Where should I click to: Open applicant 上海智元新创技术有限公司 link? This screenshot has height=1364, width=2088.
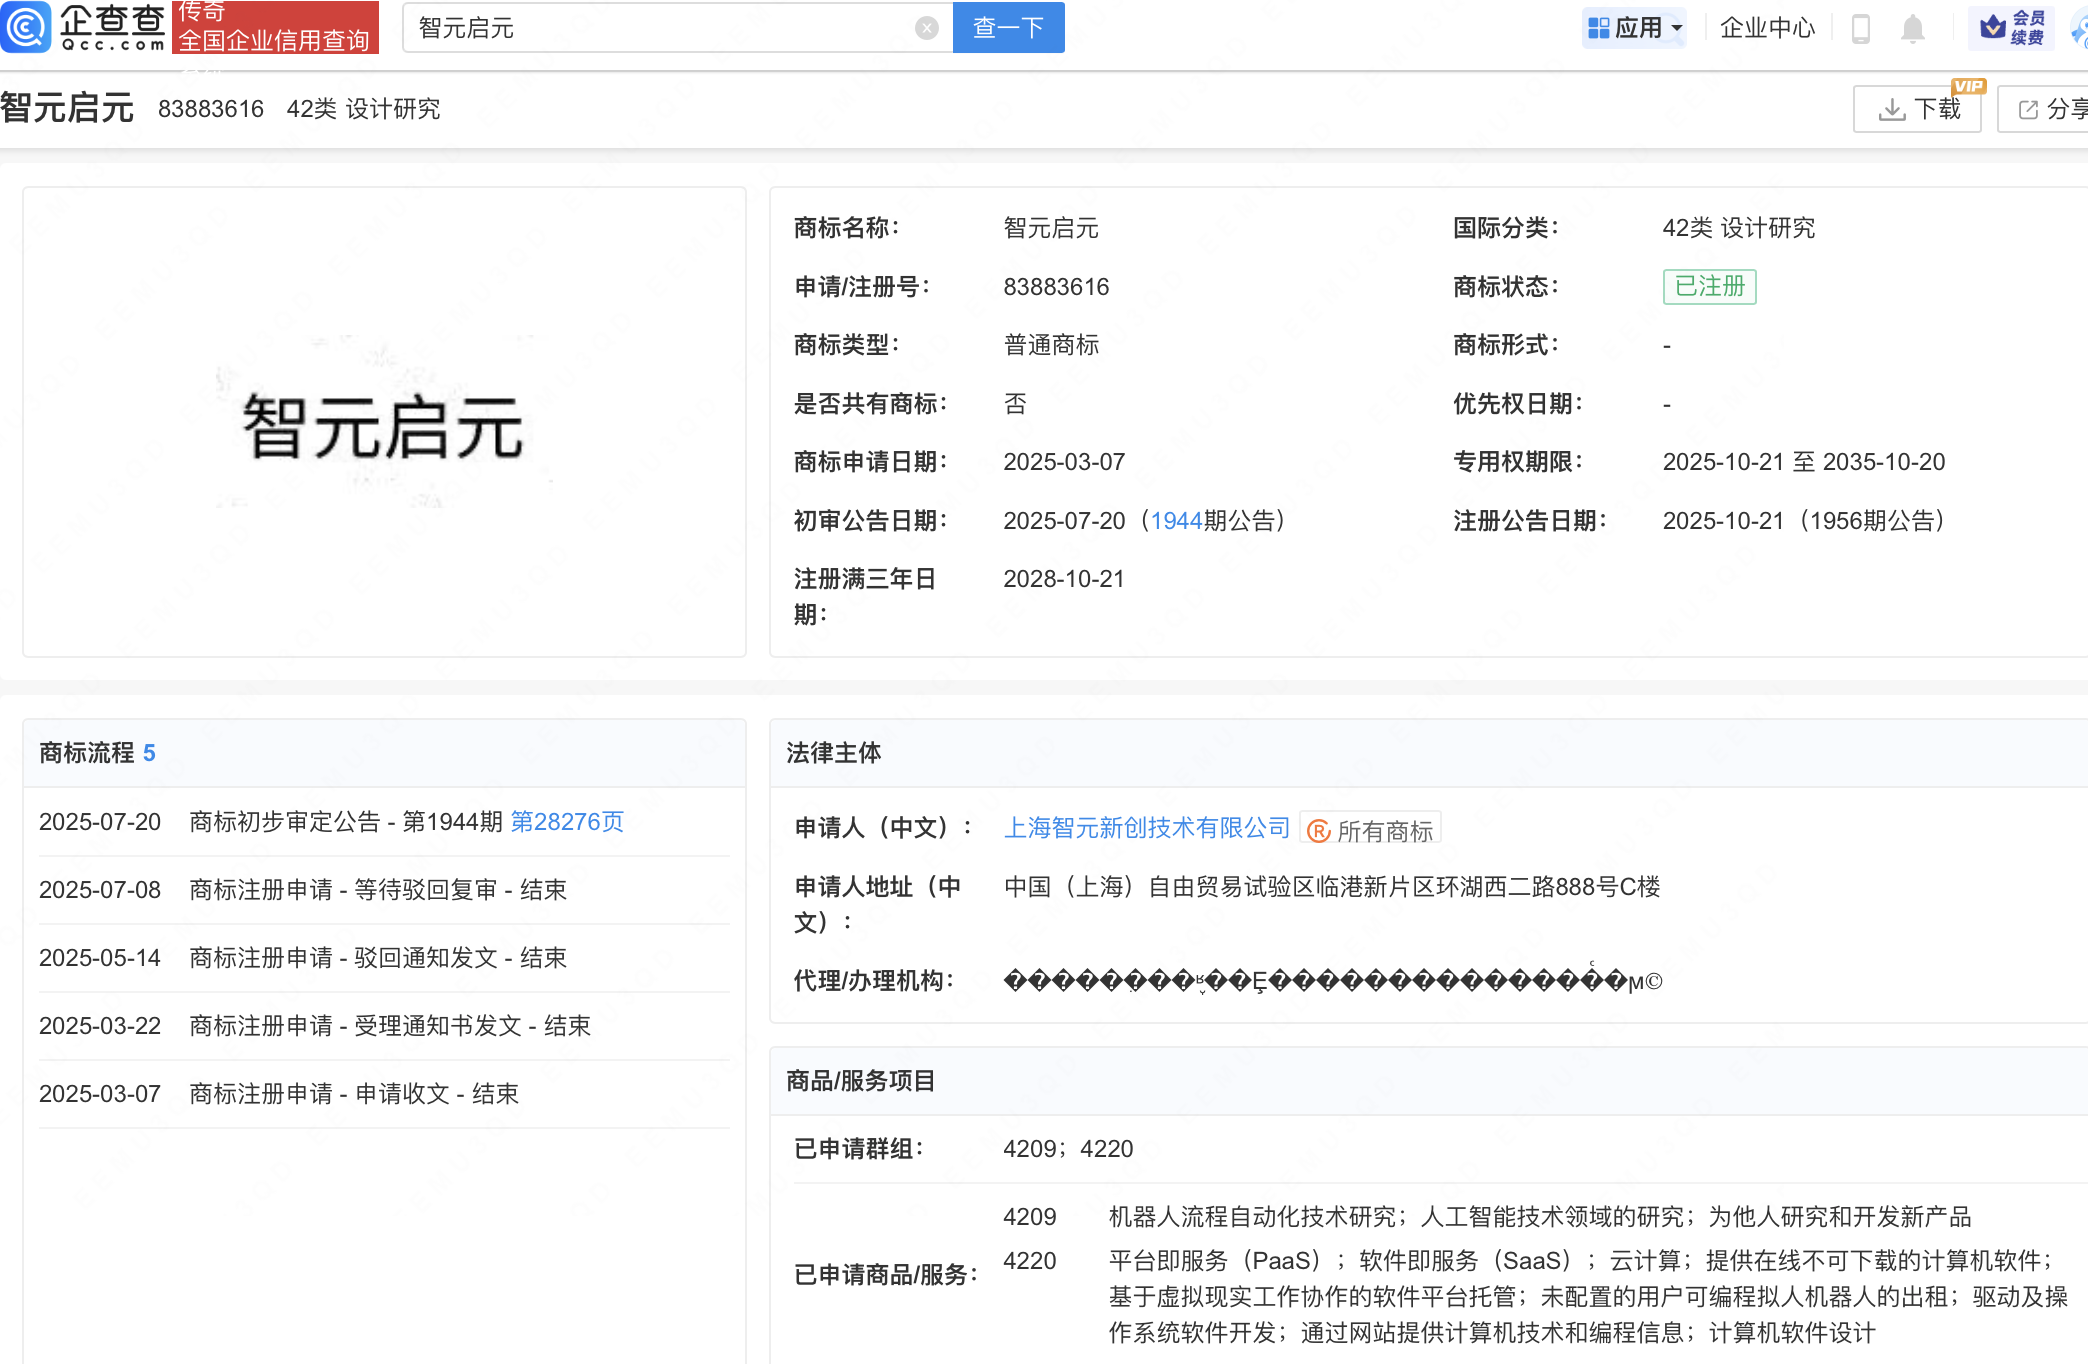pos(1147,828)
